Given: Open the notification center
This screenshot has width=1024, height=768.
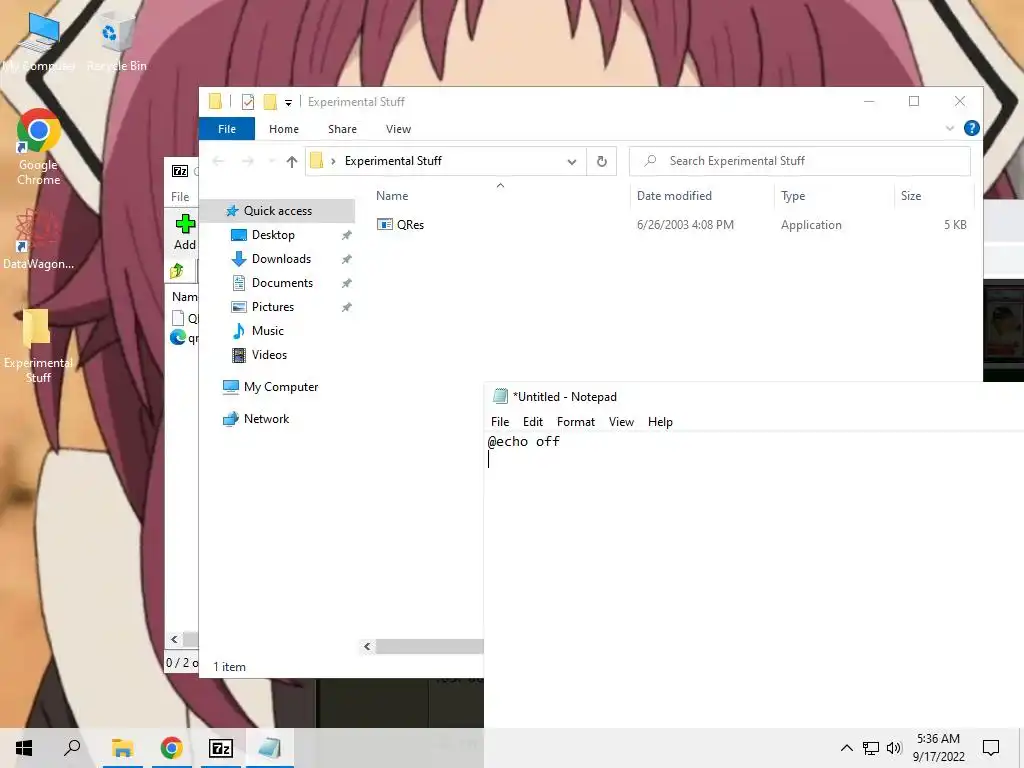Looking at the screenshot, I should click(x=991, y=748).
